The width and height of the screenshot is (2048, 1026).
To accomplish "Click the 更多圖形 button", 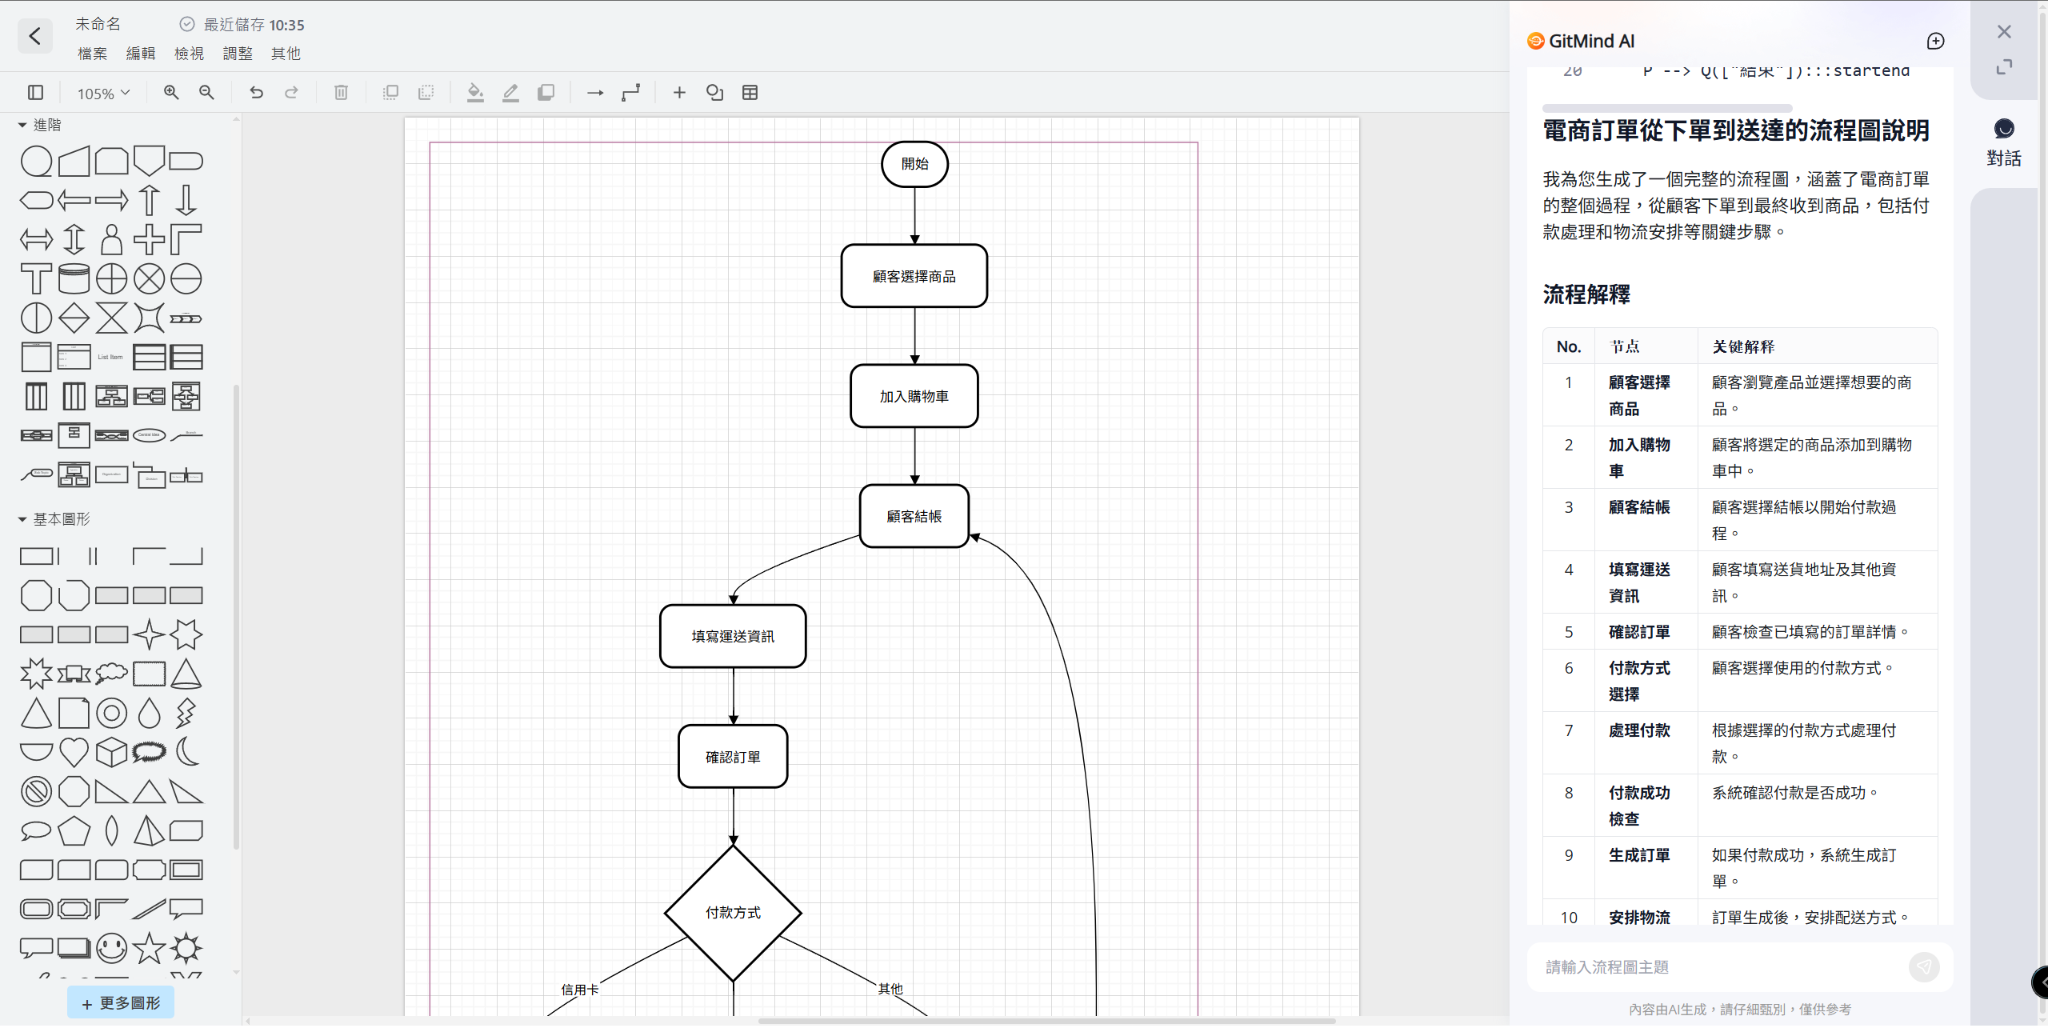I will coord(121,1003).
